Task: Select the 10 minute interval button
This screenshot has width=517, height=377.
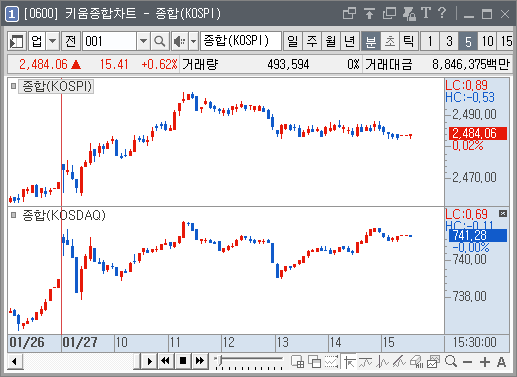Action: pyautogui.click(x=487, y=42)
